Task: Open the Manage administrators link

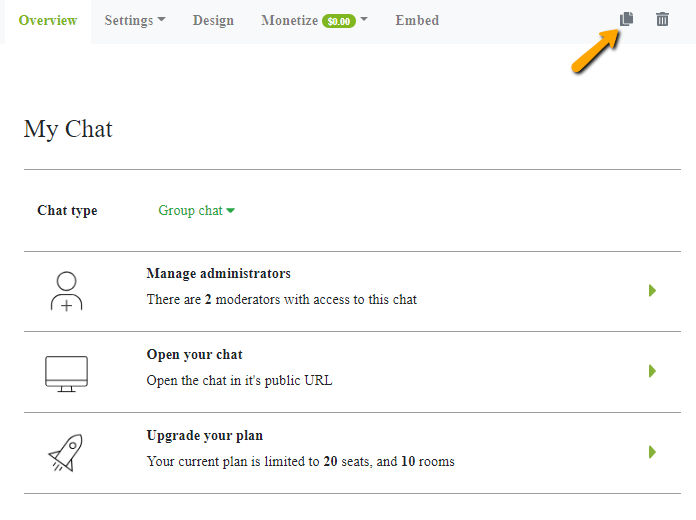Action: pos(219,274)
